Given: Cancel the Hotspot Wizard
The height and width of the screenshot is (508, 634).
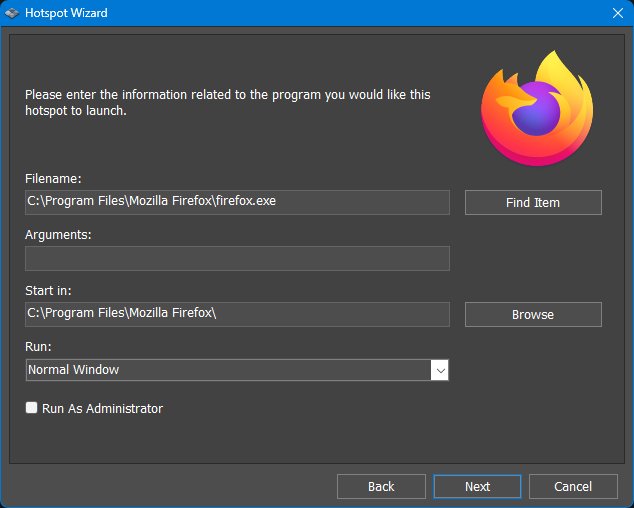Looking at the screenshot, I should click(x=573, y=486).
